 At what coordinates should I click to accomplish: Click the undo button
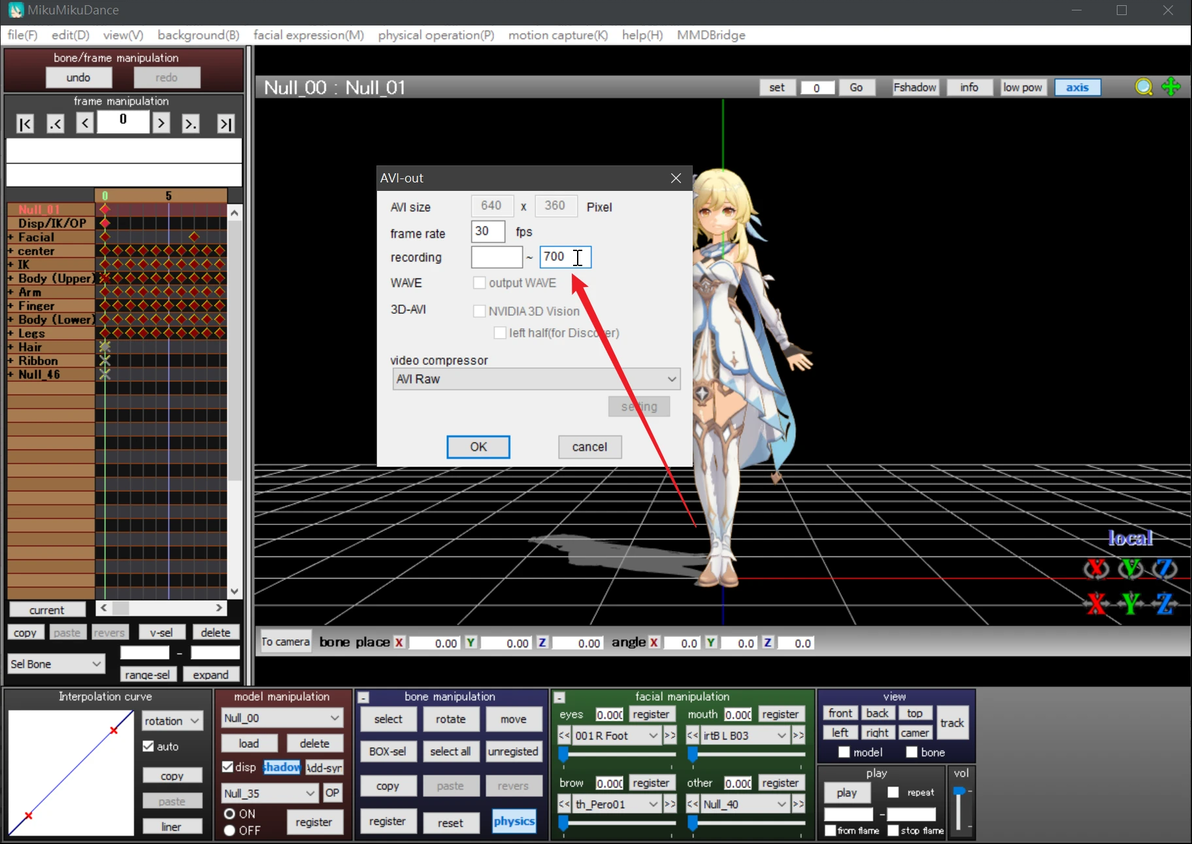click(78, 78)
